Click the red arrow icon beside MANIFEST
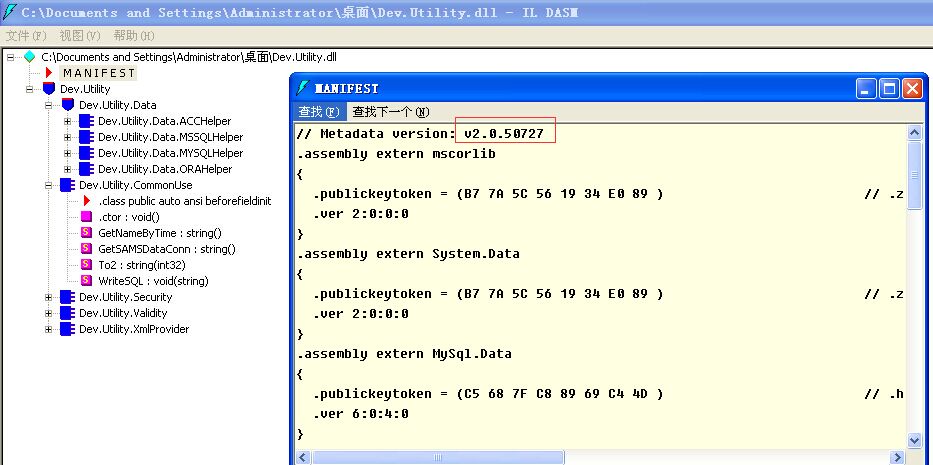This screenshot has width=933, height=465. [49, 73]
